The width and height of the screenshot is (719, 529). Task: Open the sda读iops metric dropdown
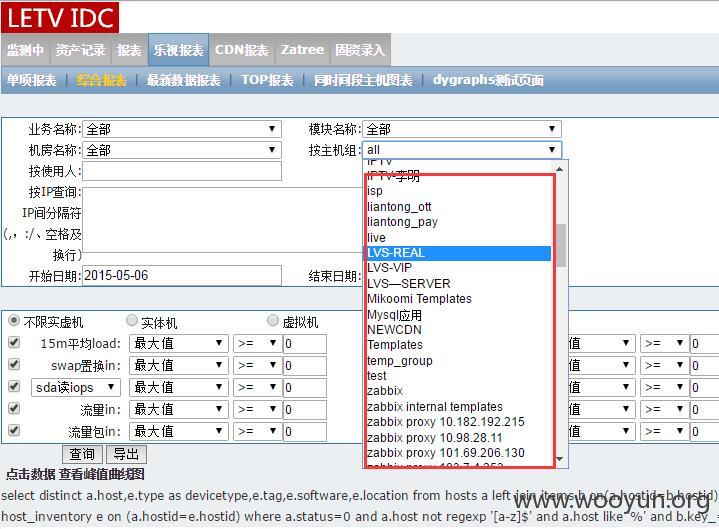pyautogui.click(x=76, y=387)
